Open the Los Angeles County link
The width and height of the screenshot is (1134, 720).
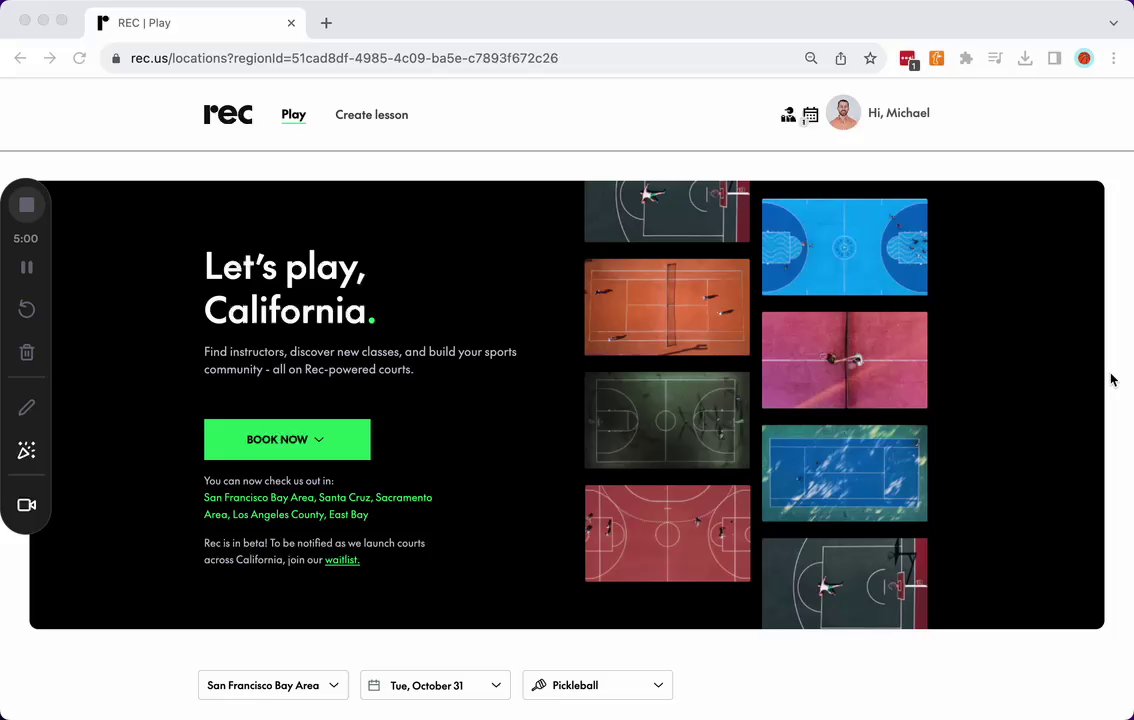[x=278, y=515]
